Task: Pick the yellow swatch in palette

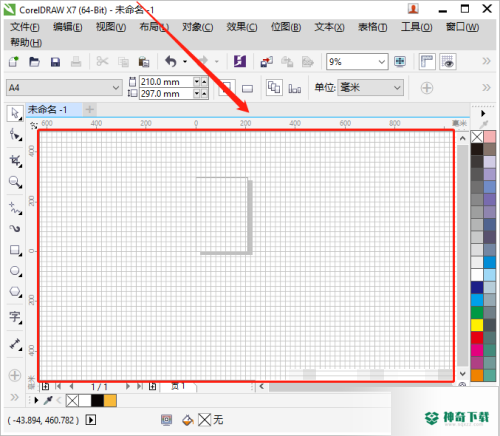Action: click(477, 325)
